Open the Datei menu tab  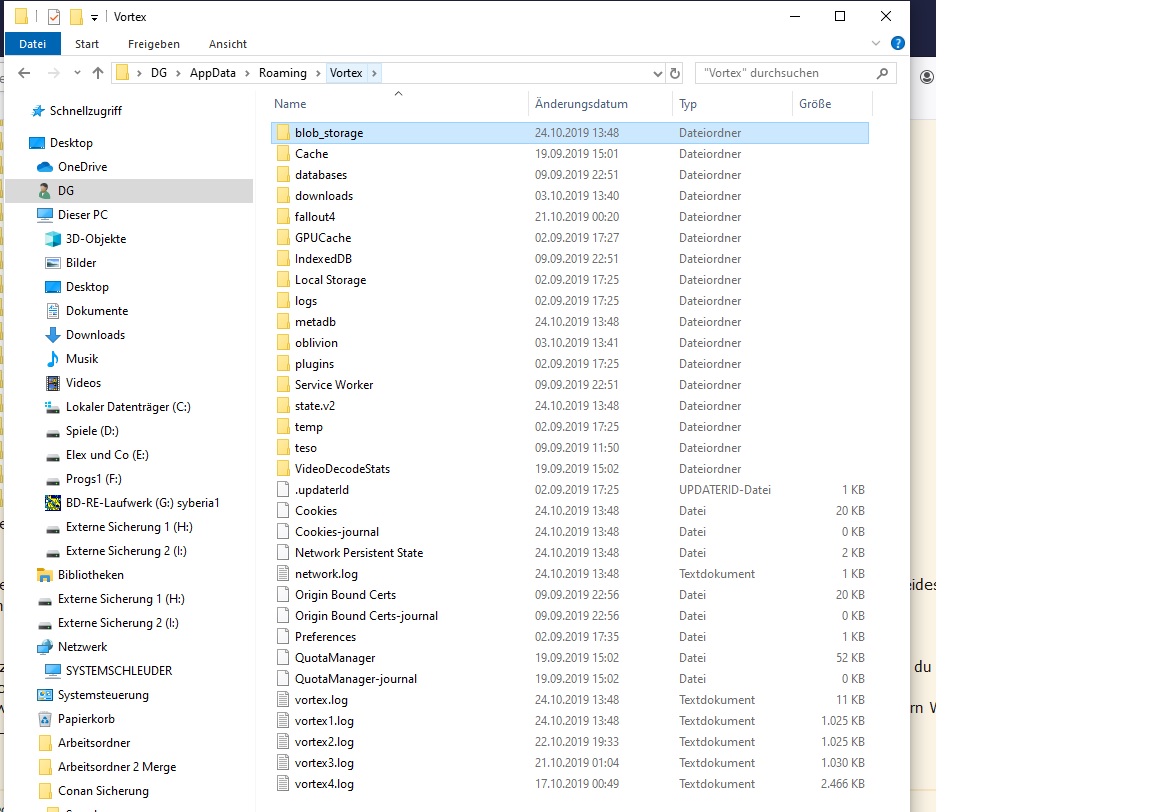[33, 44]
